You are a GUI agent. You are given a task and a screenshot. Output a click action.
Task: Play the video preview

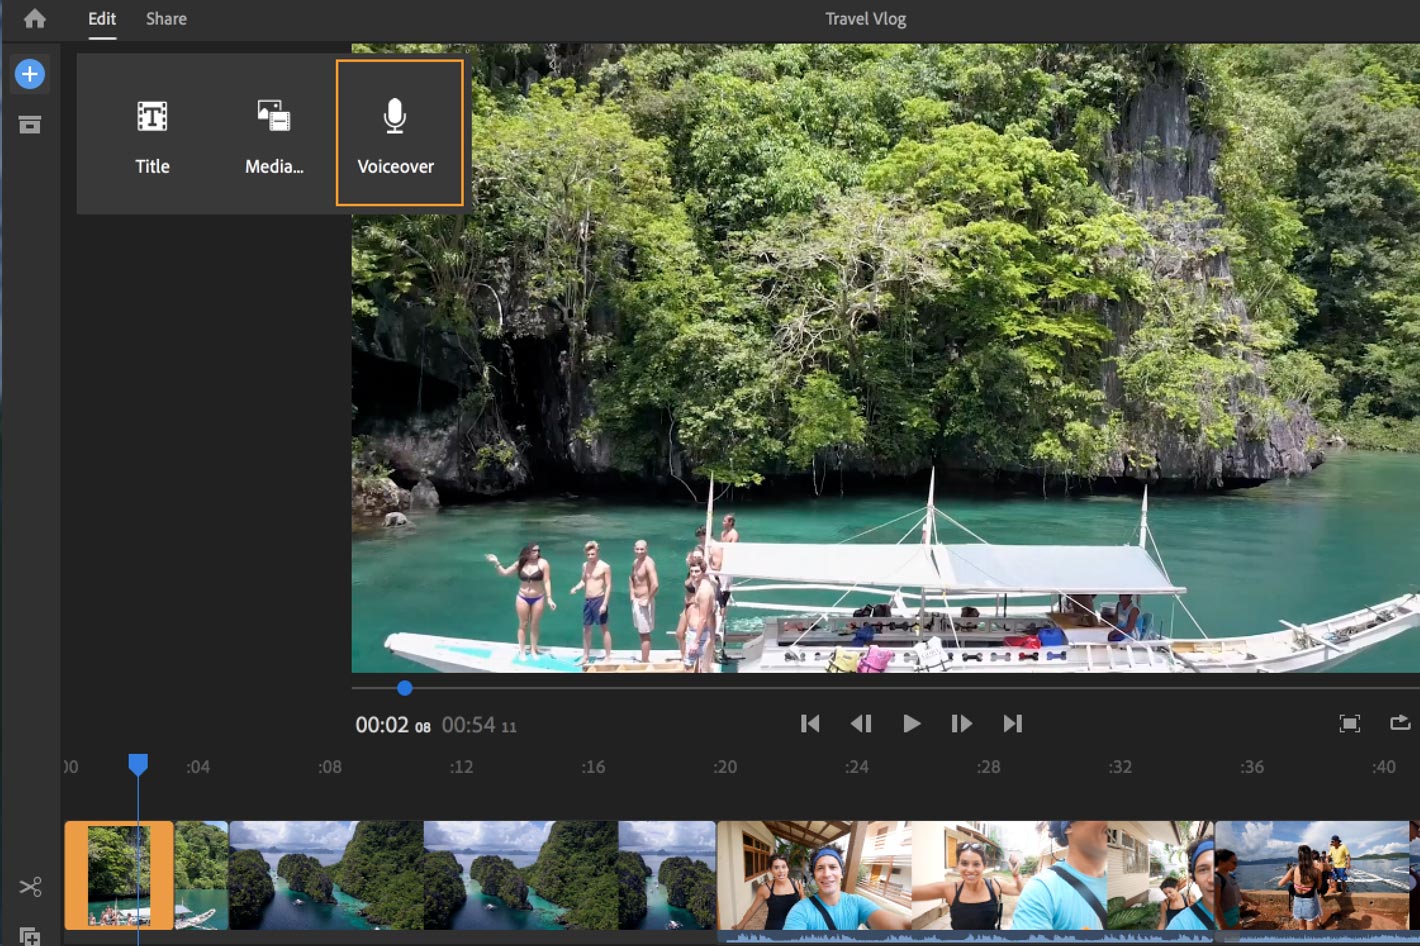pyautogui.click(x=911, y=723)
